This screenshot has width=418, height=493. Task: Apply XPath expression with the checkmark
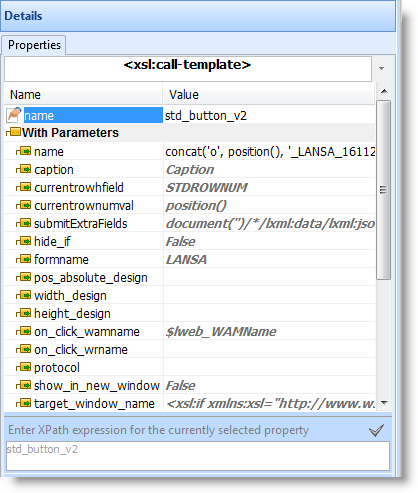376,430
